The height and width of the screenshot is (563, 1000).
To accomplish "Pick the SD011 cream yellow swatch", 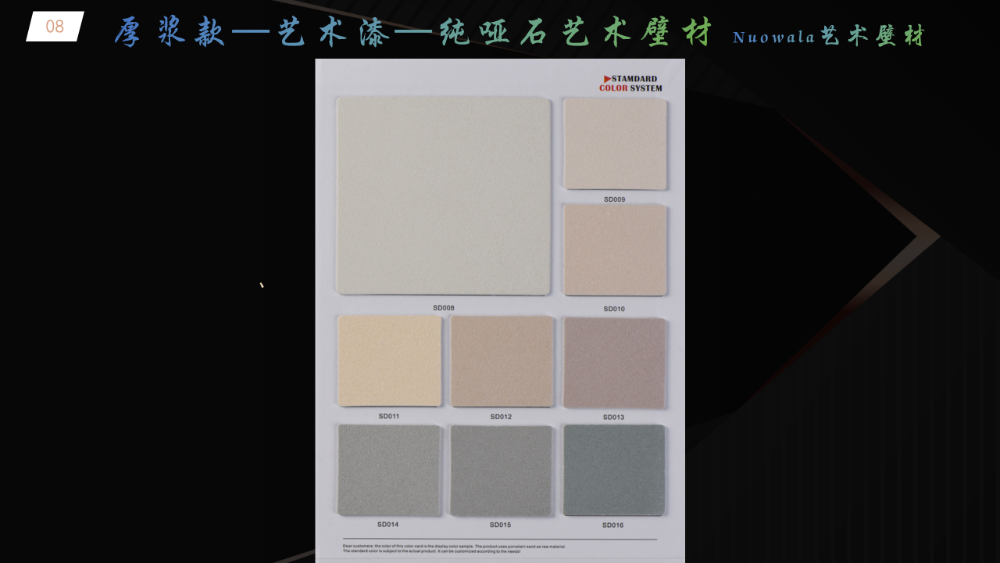I will point(390,361).
